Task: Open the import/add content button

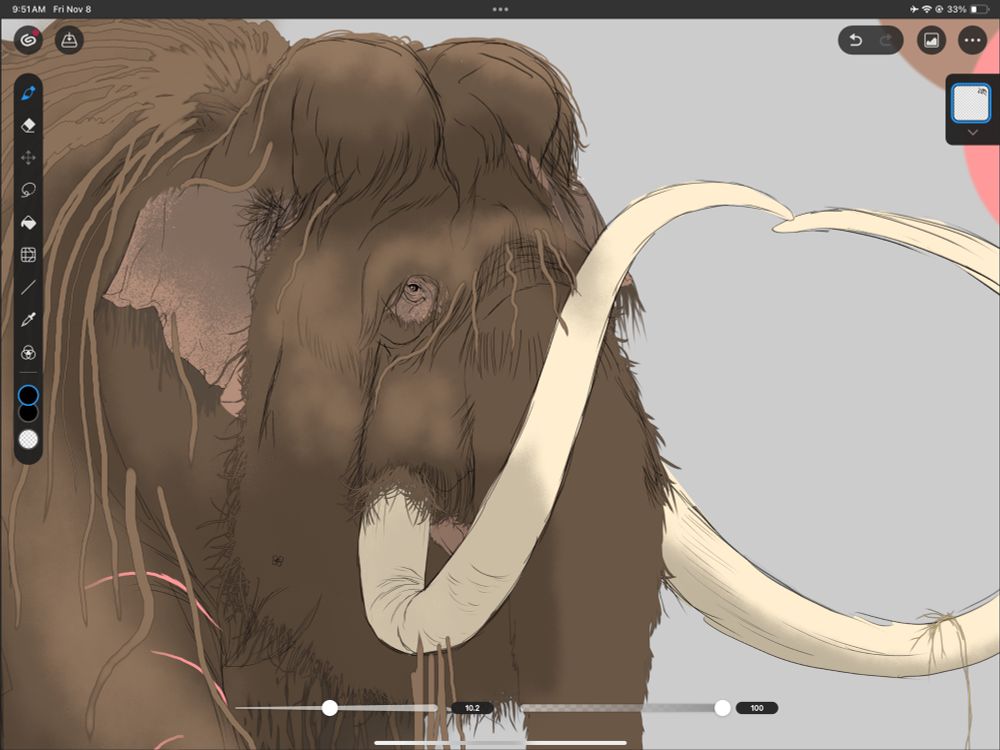Action: 69,40
